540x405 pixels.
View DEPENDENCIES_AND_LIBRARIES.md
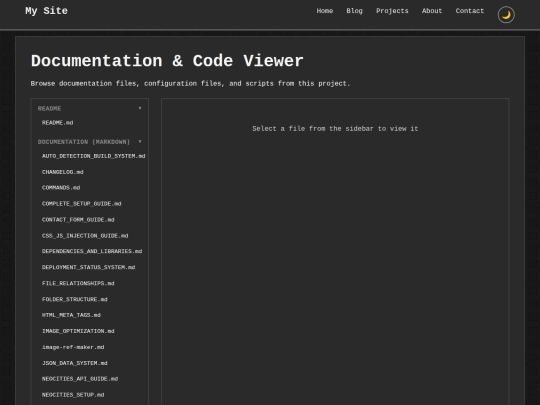(92, 251)
